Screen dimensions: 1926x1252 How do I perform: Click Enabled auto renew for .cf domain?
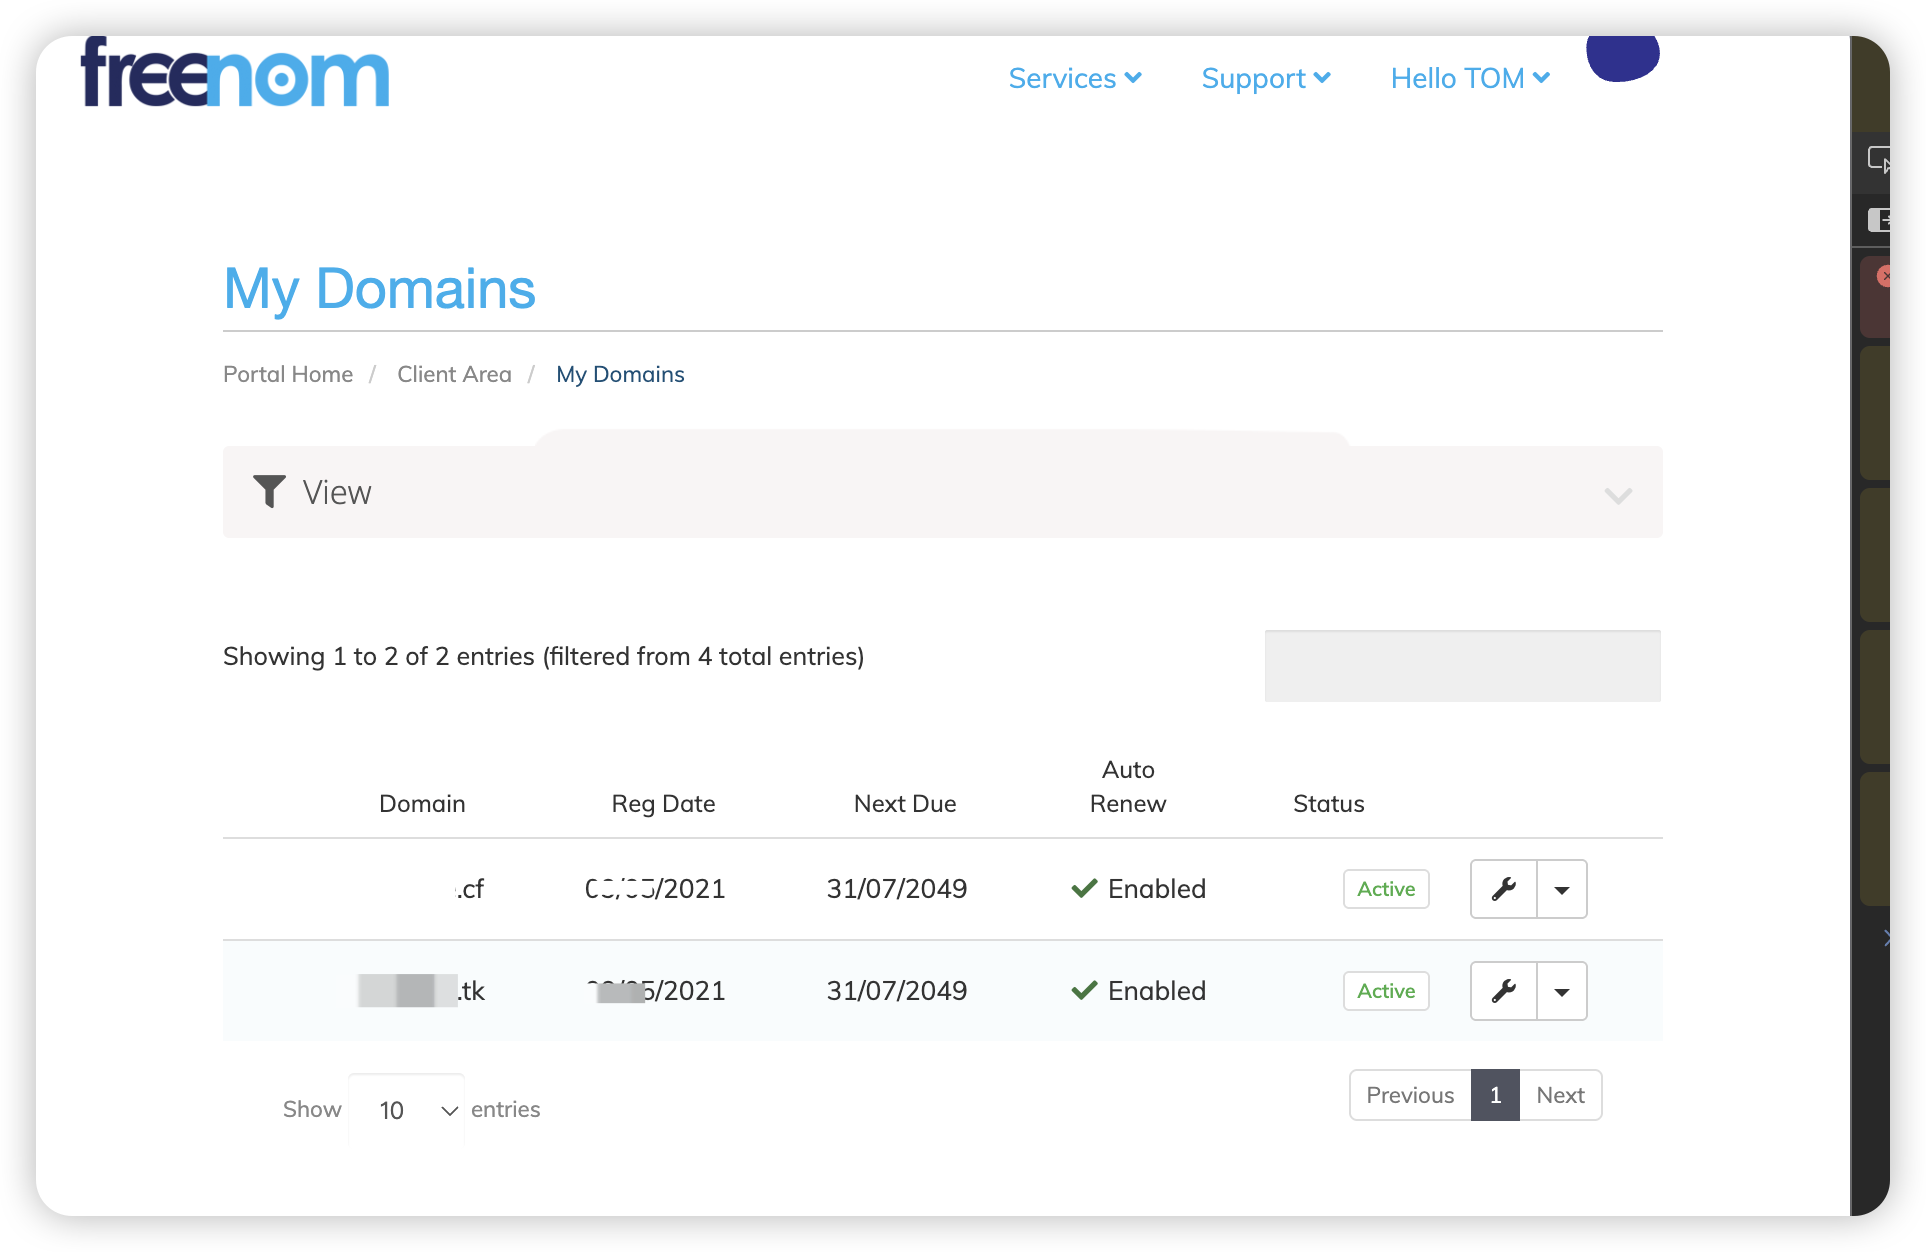click(x=1138, y=889)
